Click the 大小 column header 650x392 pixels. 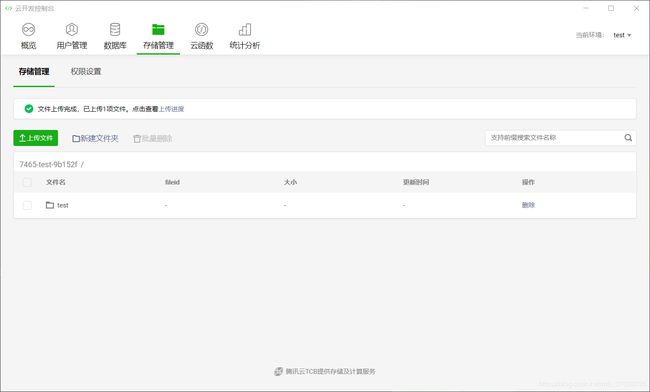click(290, 182)
